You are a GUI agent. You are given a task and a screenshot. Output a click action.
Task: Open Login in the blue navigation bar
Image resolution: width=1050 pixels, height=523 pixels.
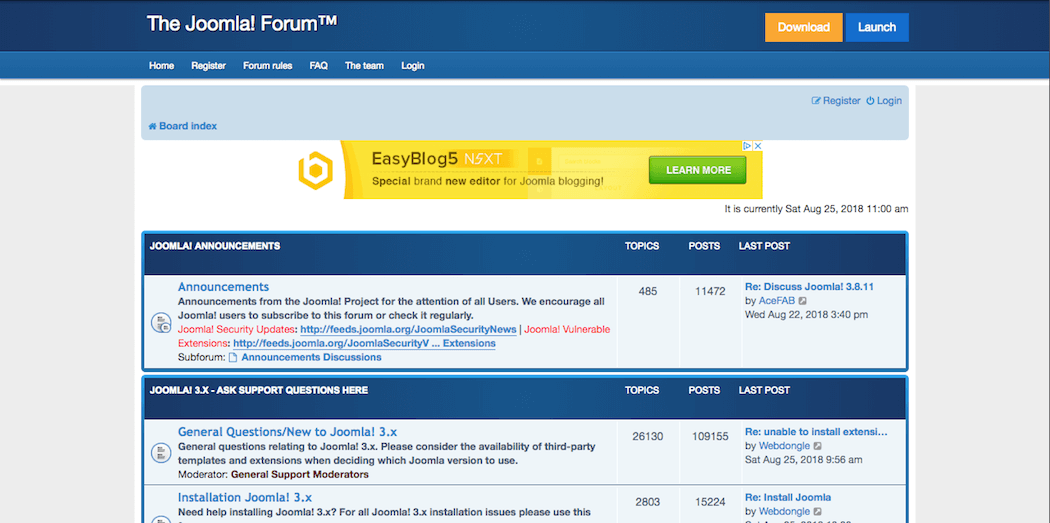click(x=412, y=66)
